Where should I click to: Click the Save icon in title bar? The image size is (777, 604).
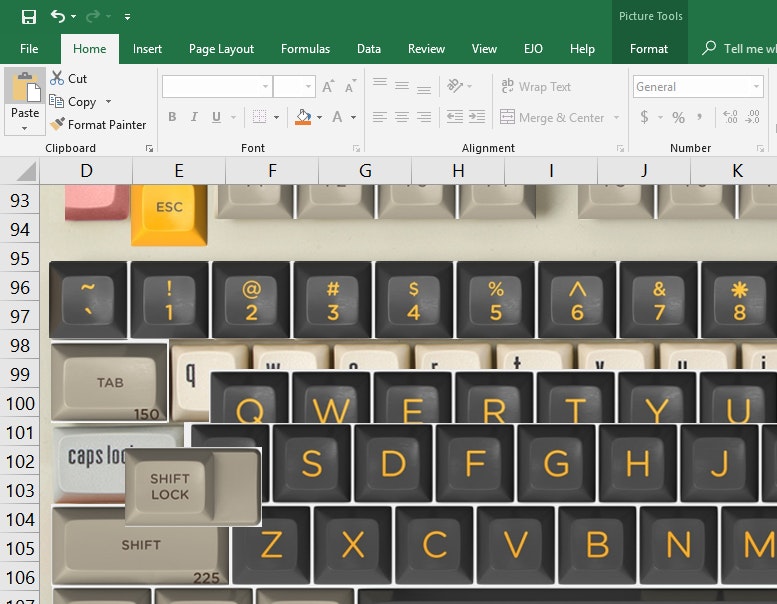pos(28,17)
